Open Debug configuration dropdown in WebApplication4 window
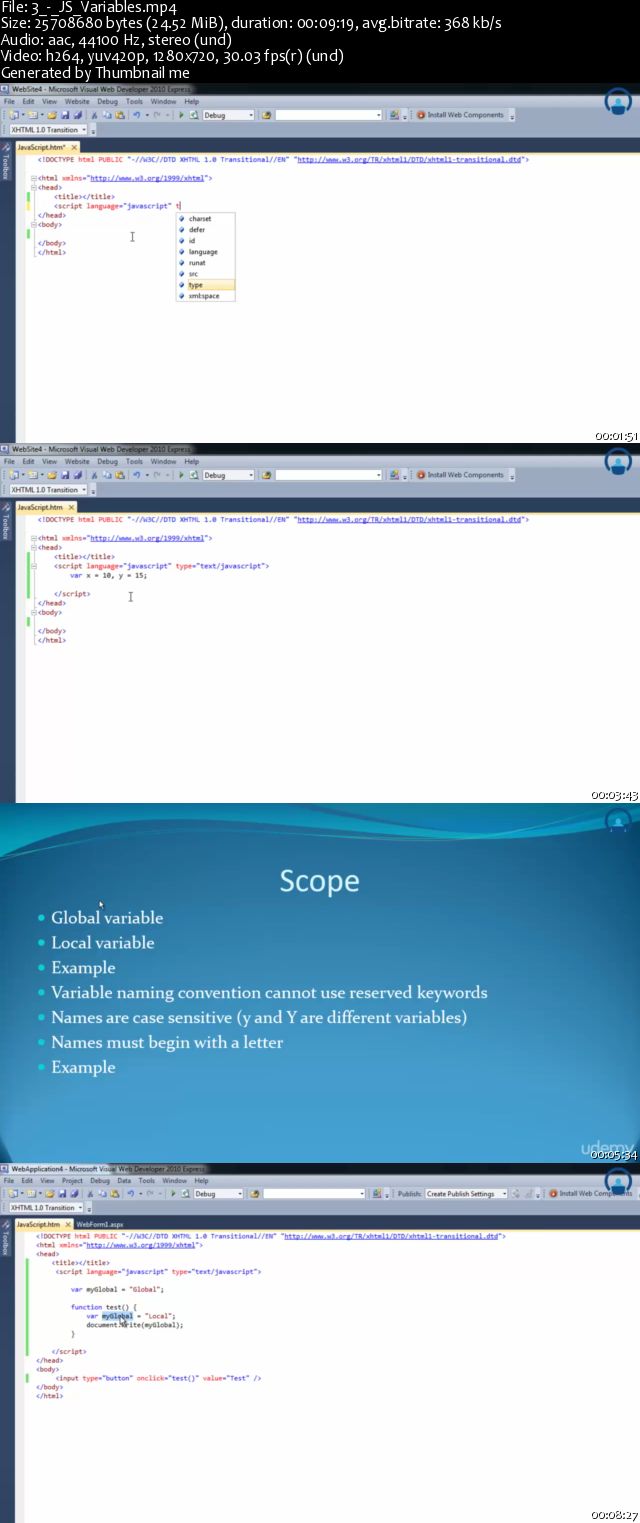The width and height of the screenshot is (640, 1523). [x=219, y=1193]
